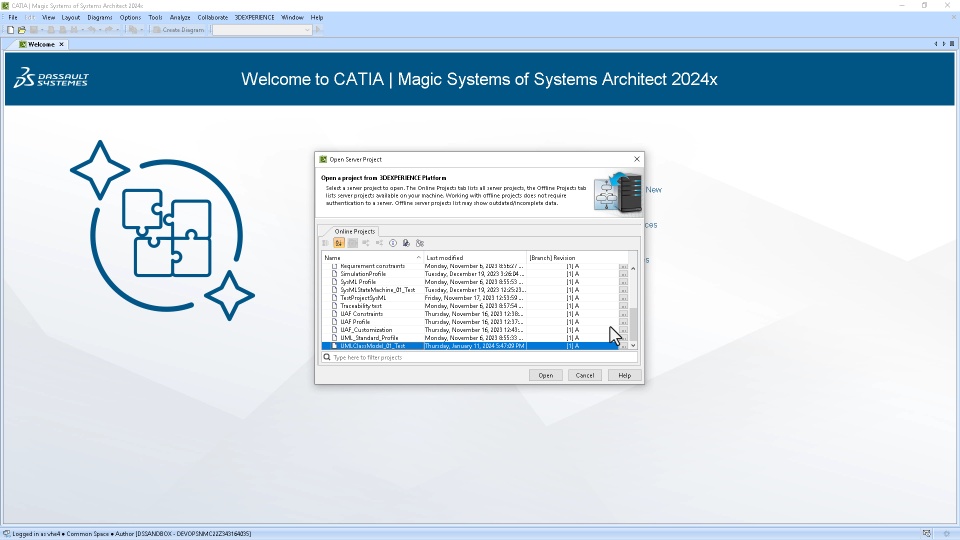Click the first icon in the Online Projects toolbar
The height and width of the screenshot is (540, 960).
pyautogui.click(x=326, y=243)
